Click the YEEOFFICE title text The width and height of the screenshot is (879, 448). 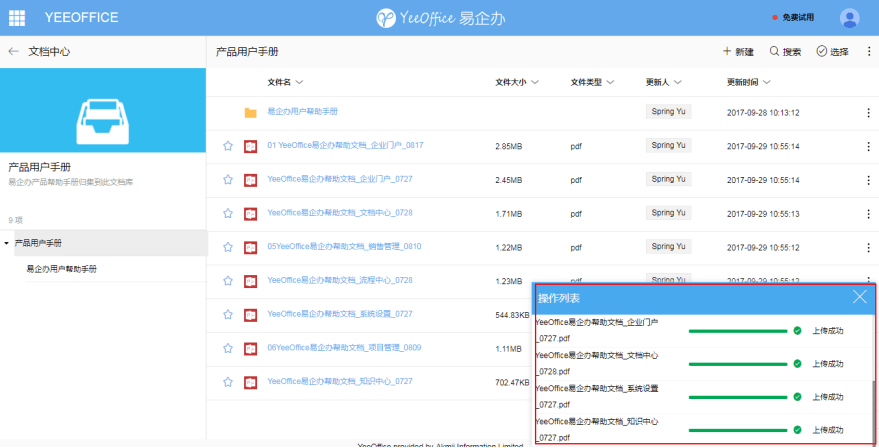(x=81, y=17)
